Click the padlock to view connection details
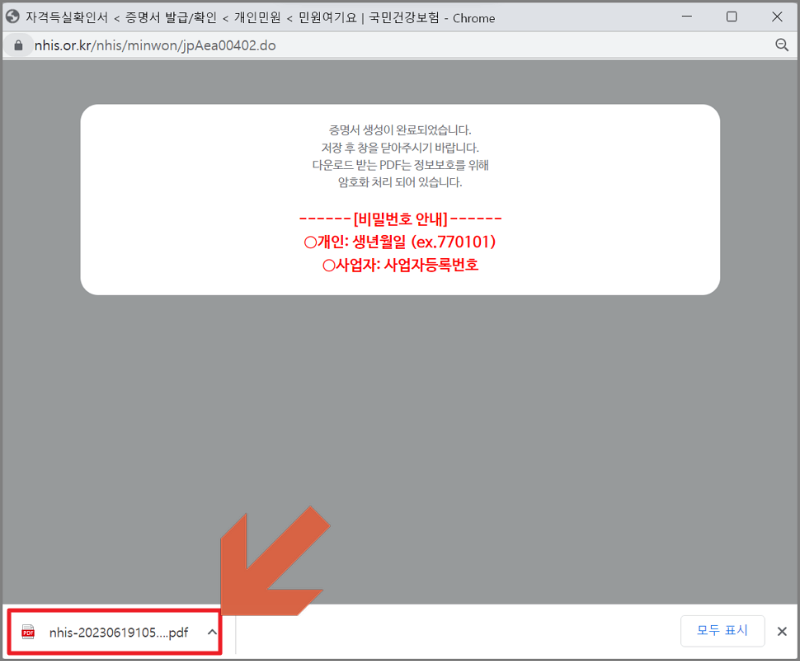This screenshot has width=800, height=661. (x=19, y=45)
